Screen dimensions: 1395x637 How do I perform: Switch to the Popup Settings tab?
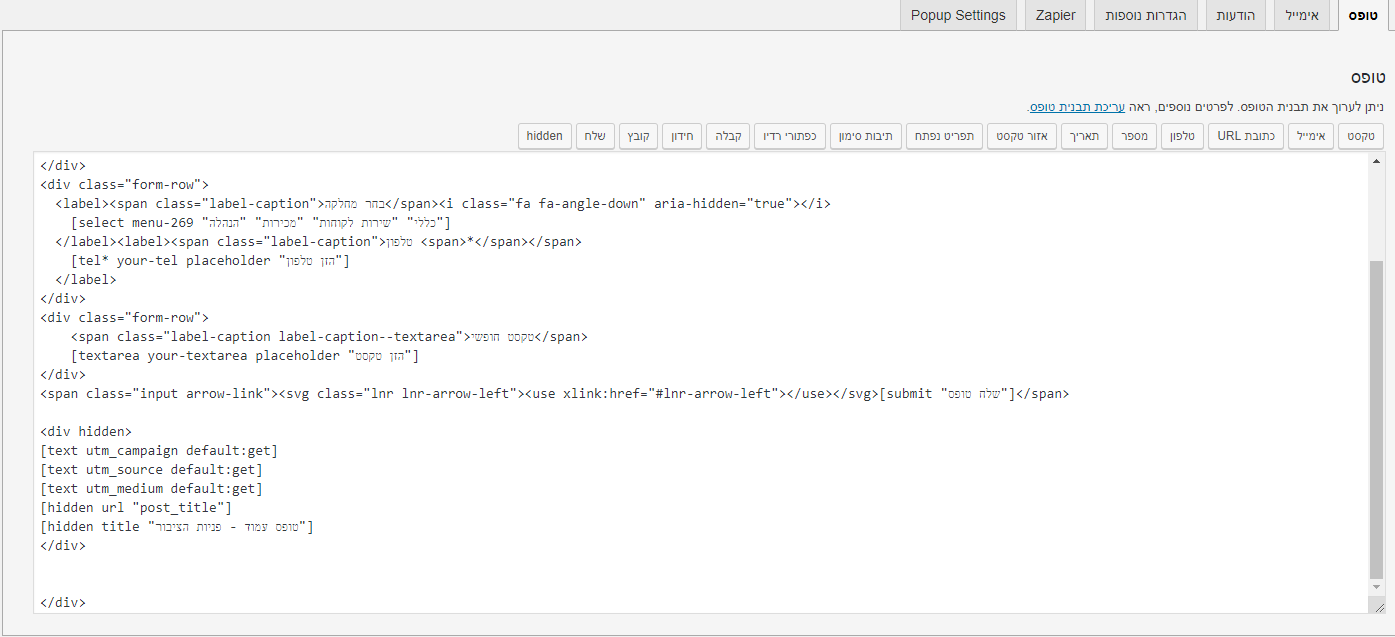(958, 16)
